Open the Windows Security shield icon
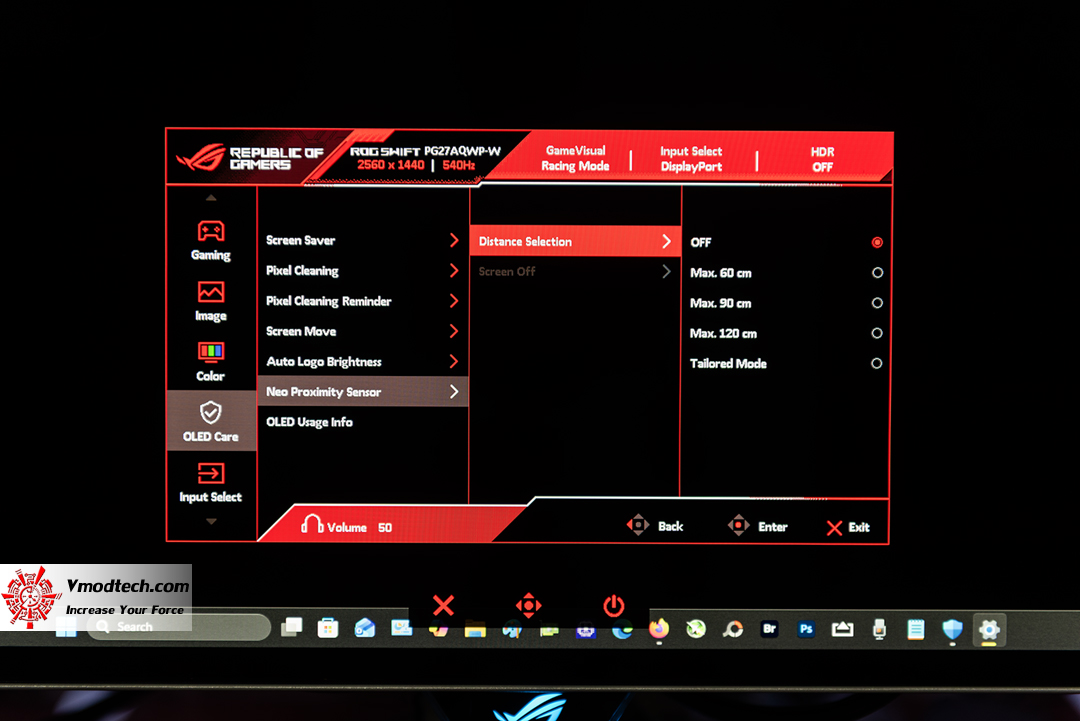 tap(953, 629)
